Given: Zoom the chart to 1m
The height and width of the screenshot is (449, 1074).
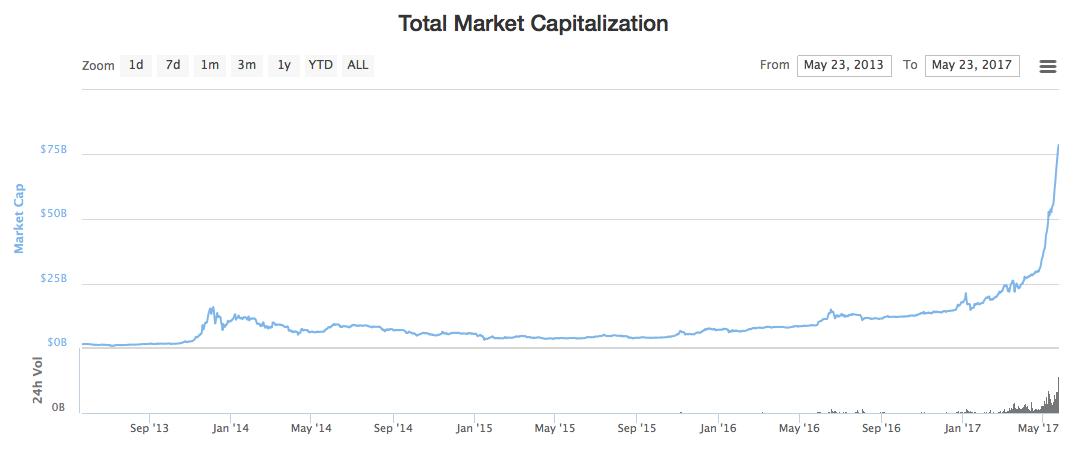Looking at the screenshot, I should click(210, 65).
